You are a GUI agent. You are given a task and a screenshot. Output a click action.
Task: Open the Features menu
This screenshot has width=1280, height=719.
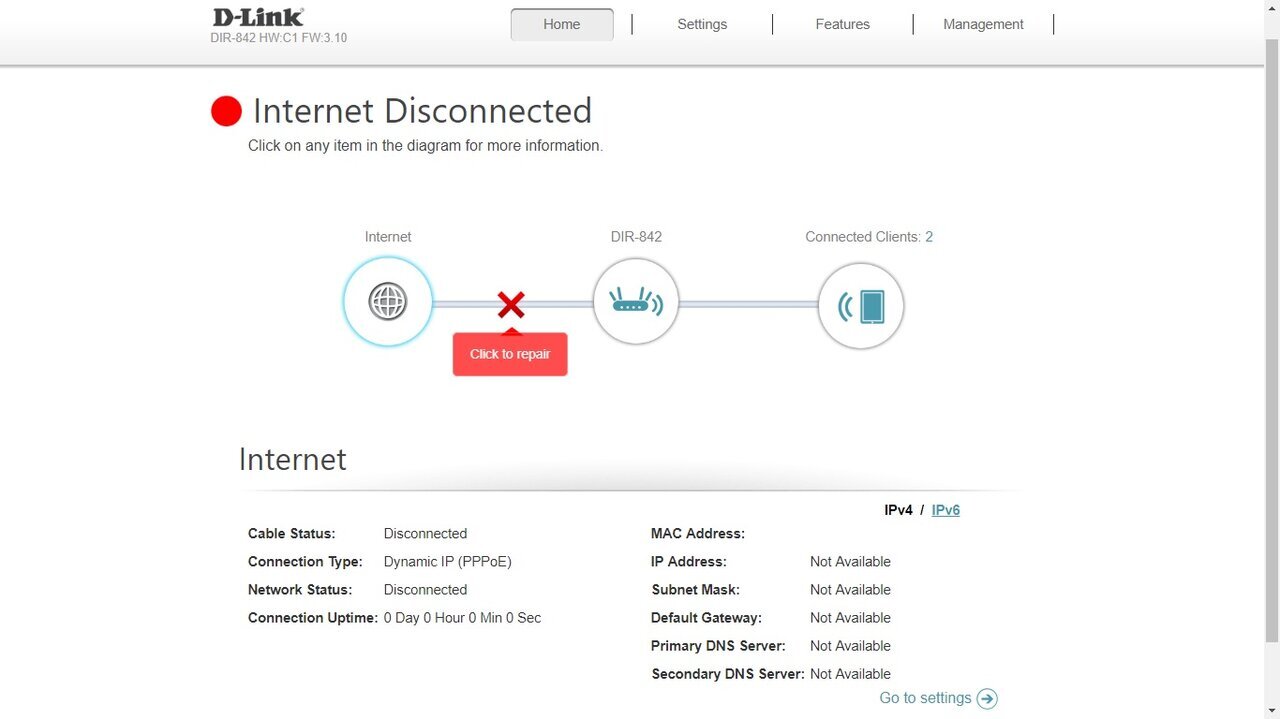[843, 24]
